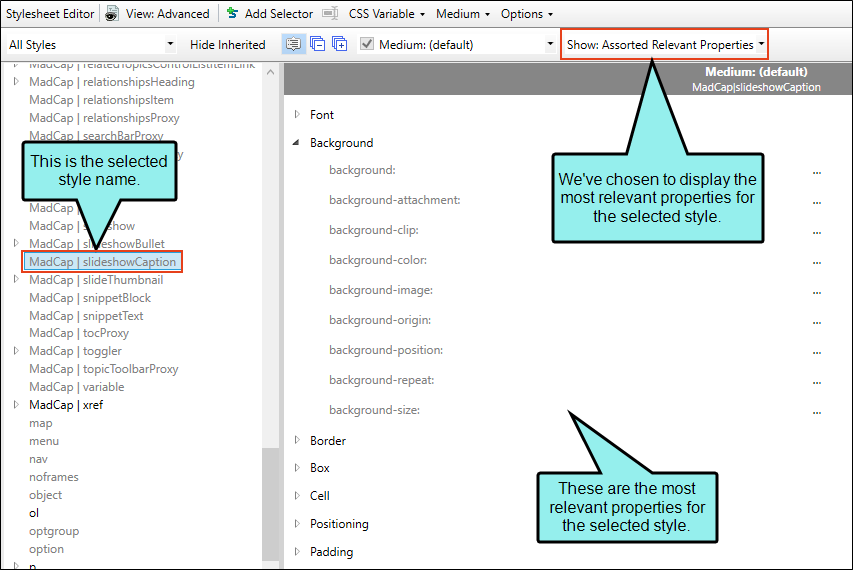The height and width of the screenshot is (570, 853).
Task: Expand the Font property group
Action: click(297, 114)
